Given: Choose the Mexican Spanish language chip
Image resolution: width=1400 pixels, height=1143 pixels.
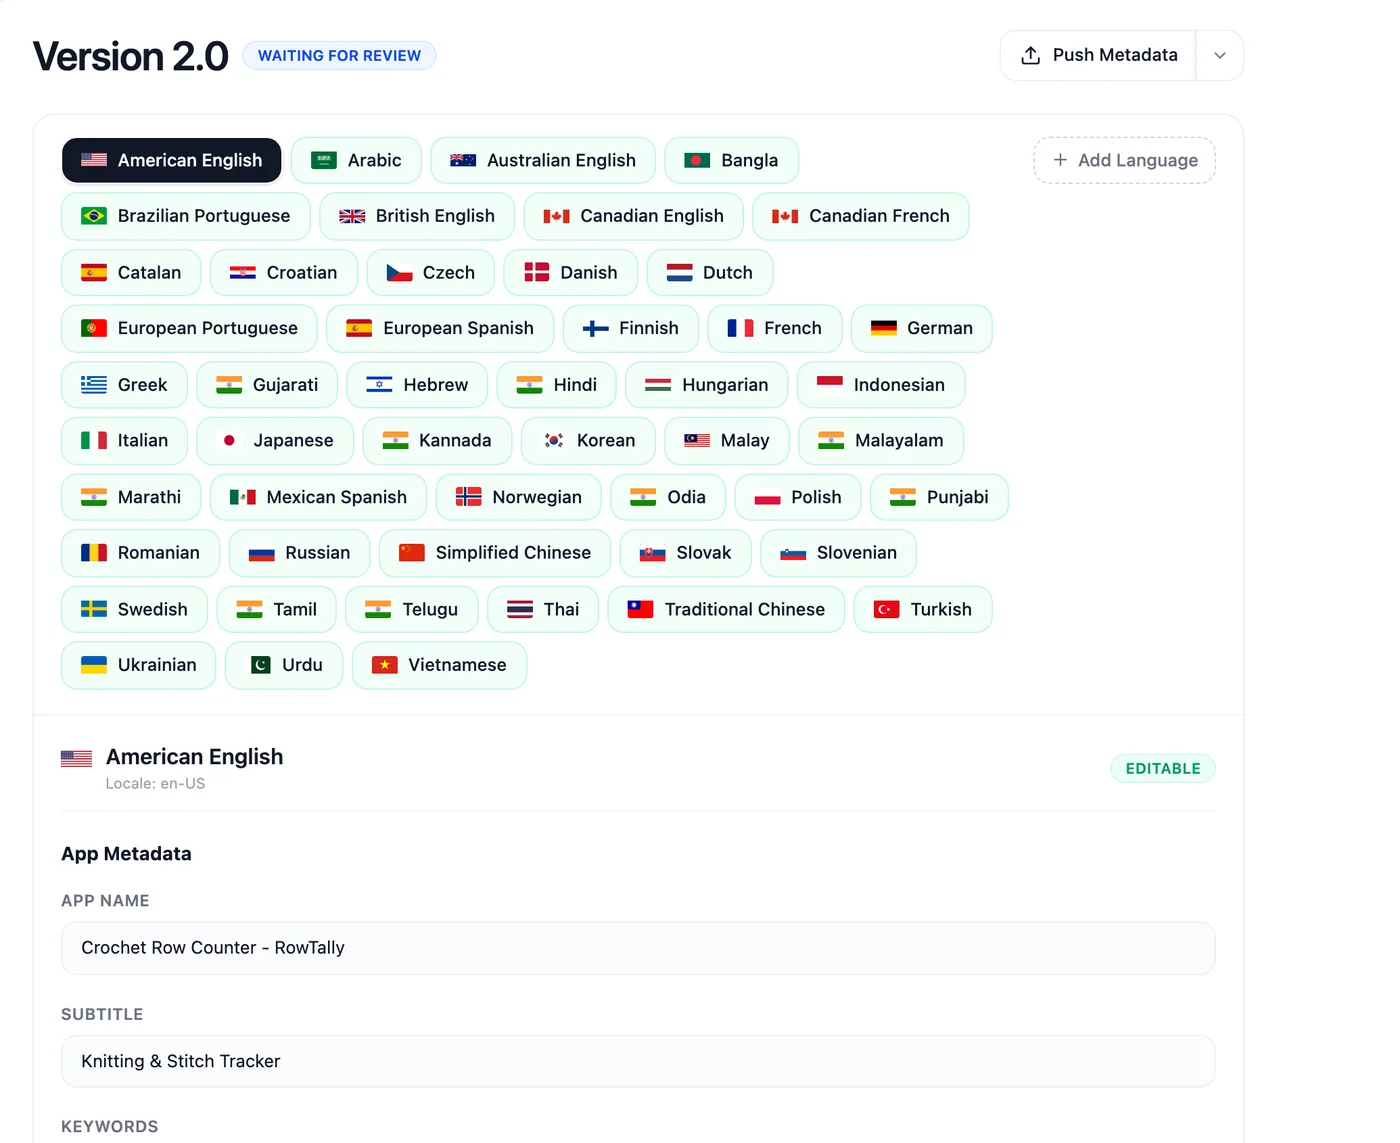Looking at the screenshot, I should [318, 497].
